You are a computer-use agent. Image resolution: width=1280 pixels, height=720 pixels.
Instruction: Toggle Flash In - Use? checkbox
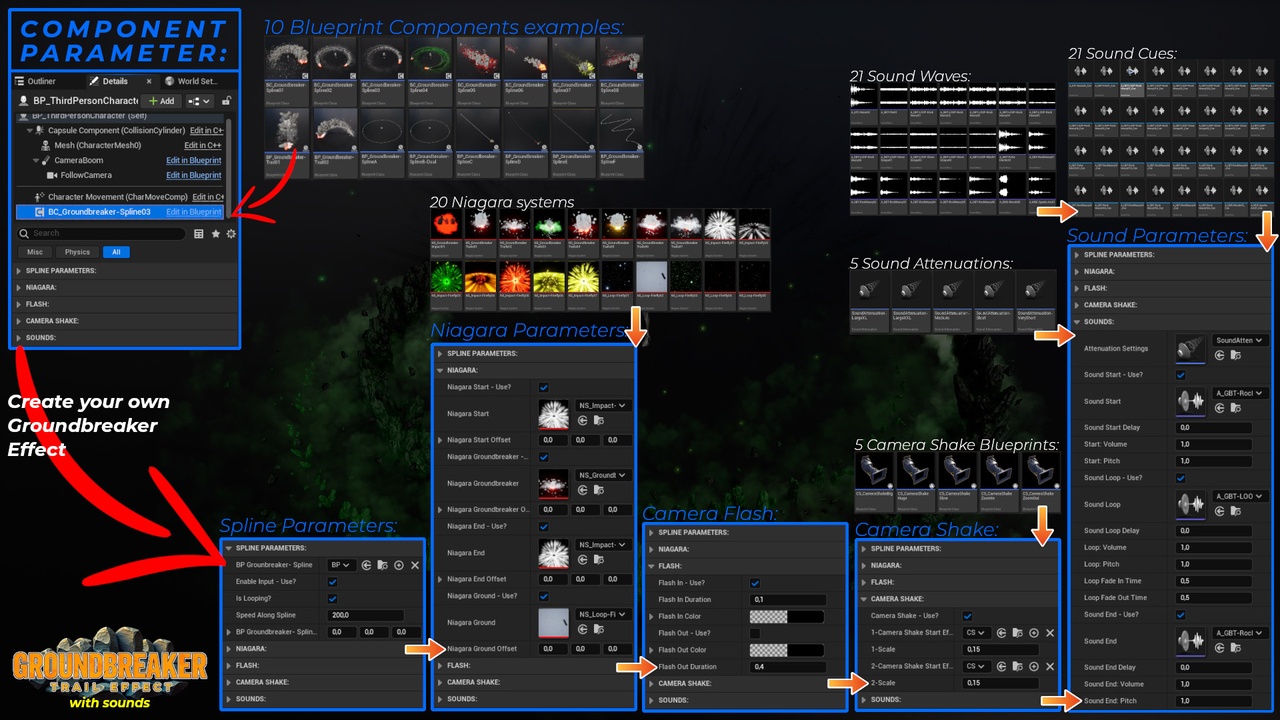755,583
